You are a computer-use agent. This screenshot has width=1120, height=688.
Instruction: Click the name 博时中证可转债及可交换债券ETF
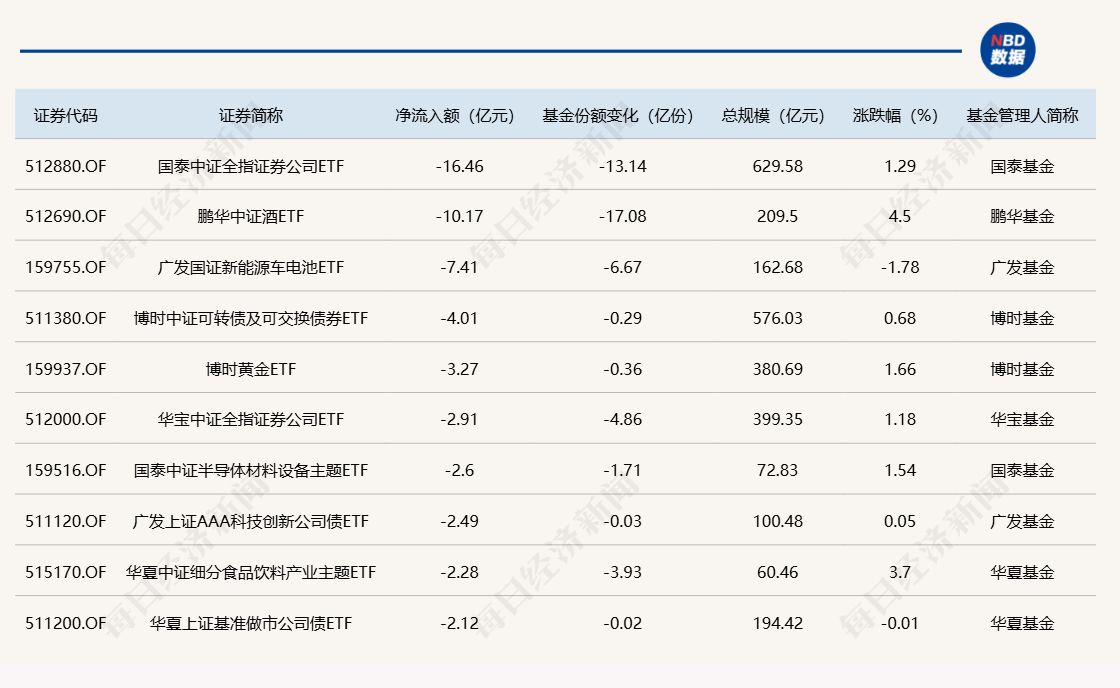[251, 318]
